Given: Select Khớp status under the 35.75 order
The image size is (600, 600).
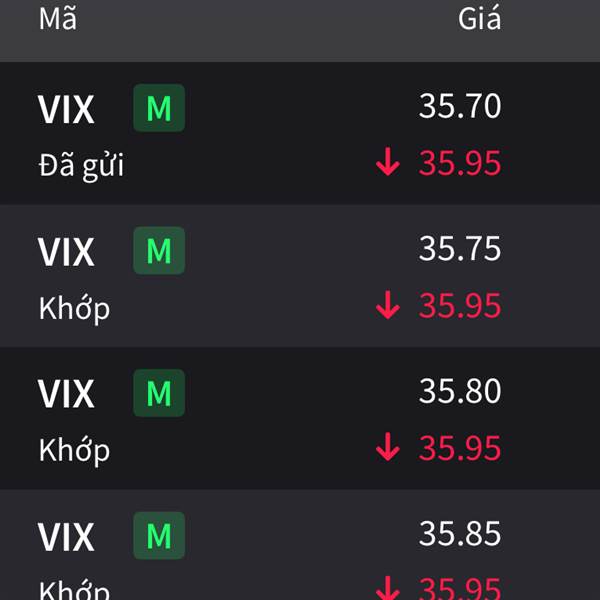Looking at the screenshot, I should [74, 308].
